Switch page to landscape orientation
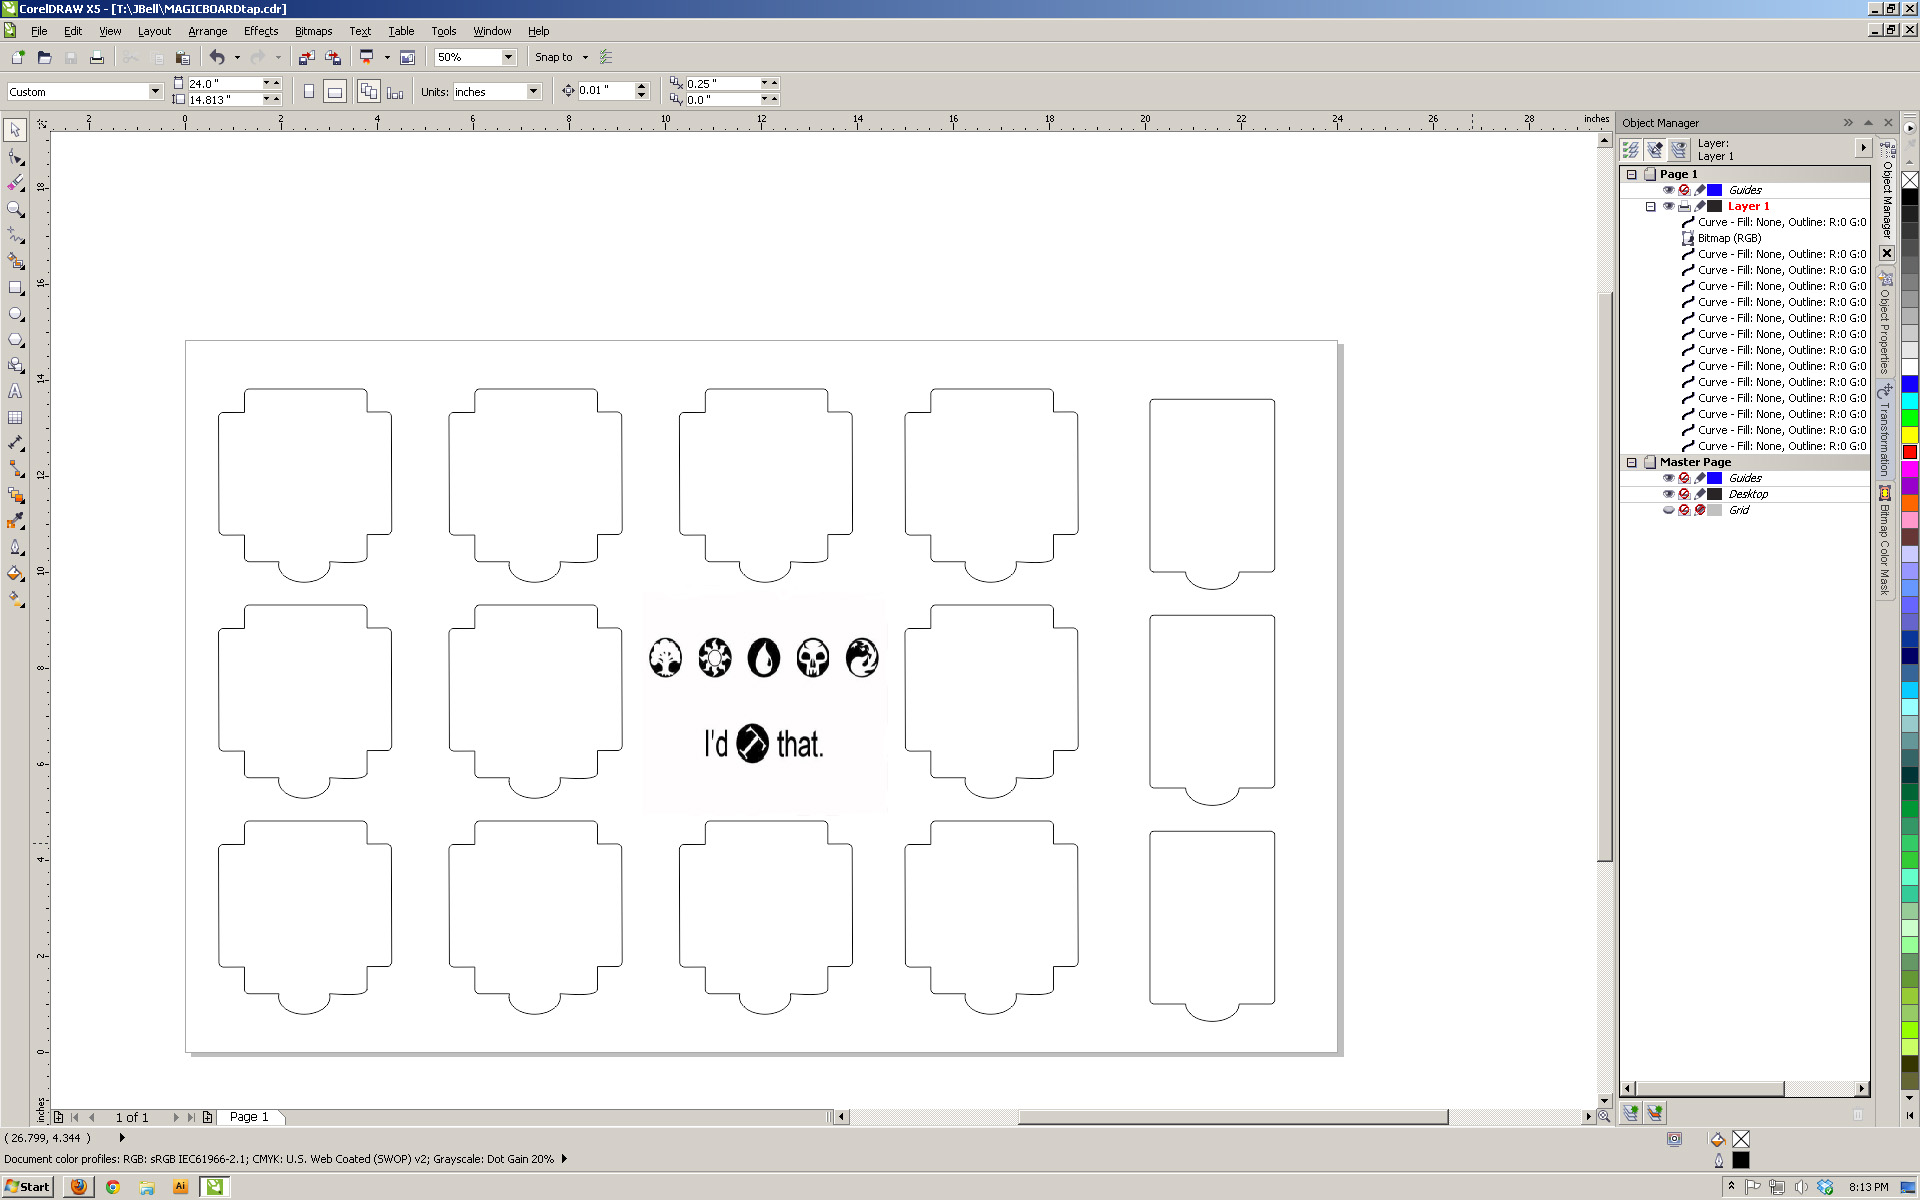Screen dimensions: 1920x1200 (x=335, y=92)
